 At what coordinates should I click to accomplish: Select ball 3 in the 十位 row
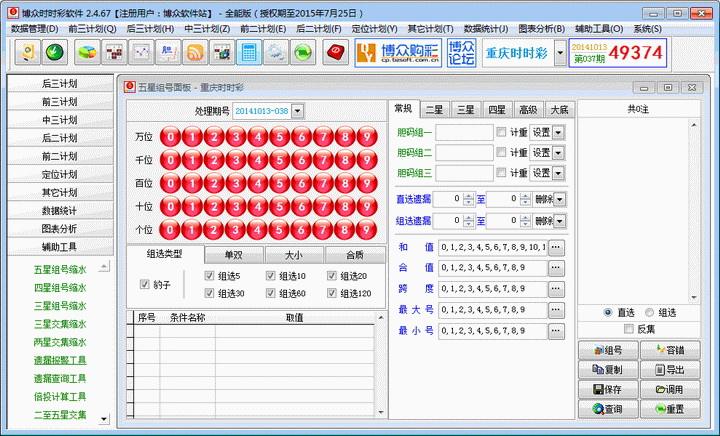tap(236, 206)
